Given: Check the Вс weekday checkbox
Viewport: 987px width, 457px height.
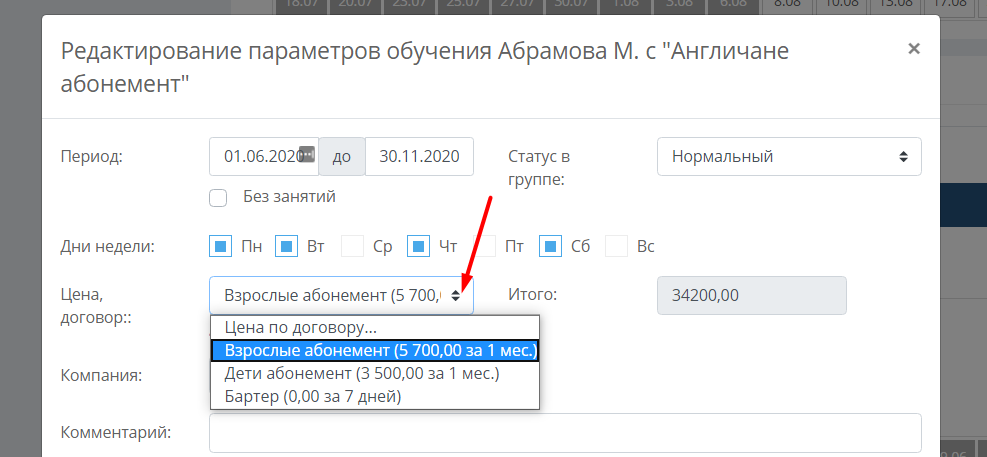Looking at the screenshot, I should point(616,246).
